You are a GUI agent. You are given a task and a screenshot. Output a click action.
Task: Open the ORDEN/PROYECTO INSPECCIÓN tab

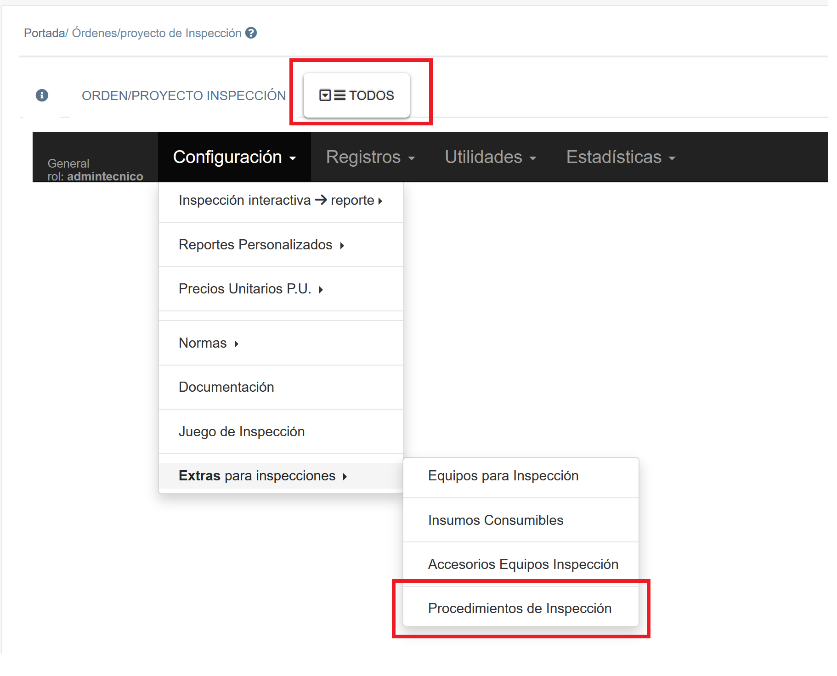[x=184, y=96]
